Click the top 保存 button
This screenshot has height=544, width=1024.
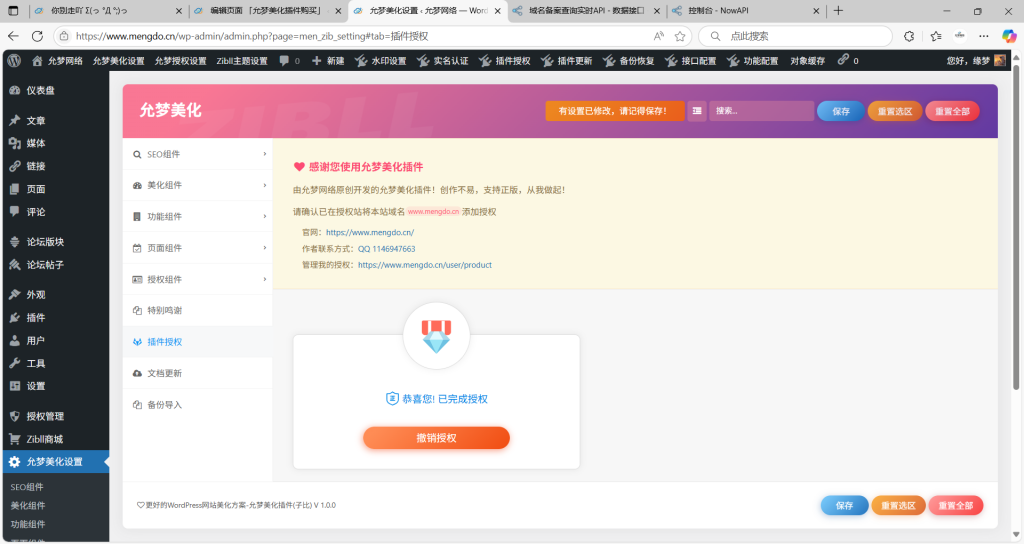click(840, 111)
